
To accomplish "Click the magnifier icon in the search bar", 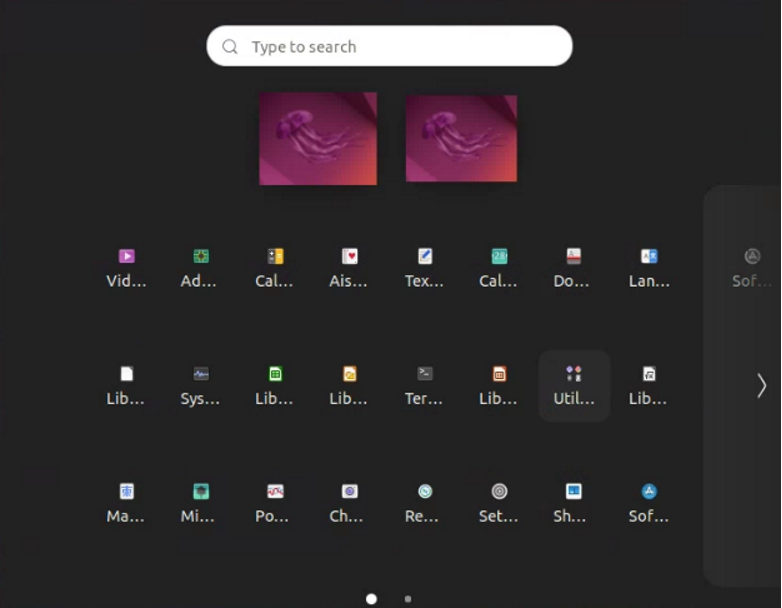I will [x=230, y=46].
